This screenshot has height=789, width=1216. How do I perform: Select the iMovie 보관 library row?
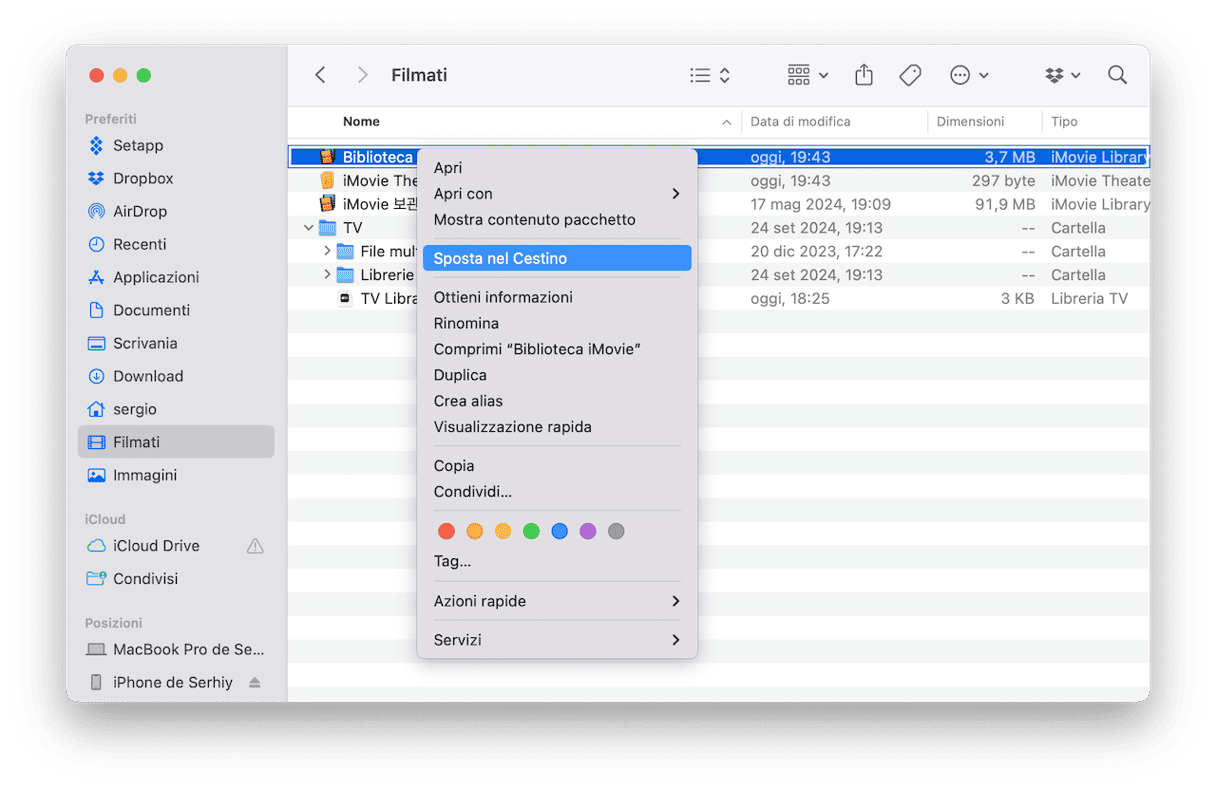click(x=719, y=204)
